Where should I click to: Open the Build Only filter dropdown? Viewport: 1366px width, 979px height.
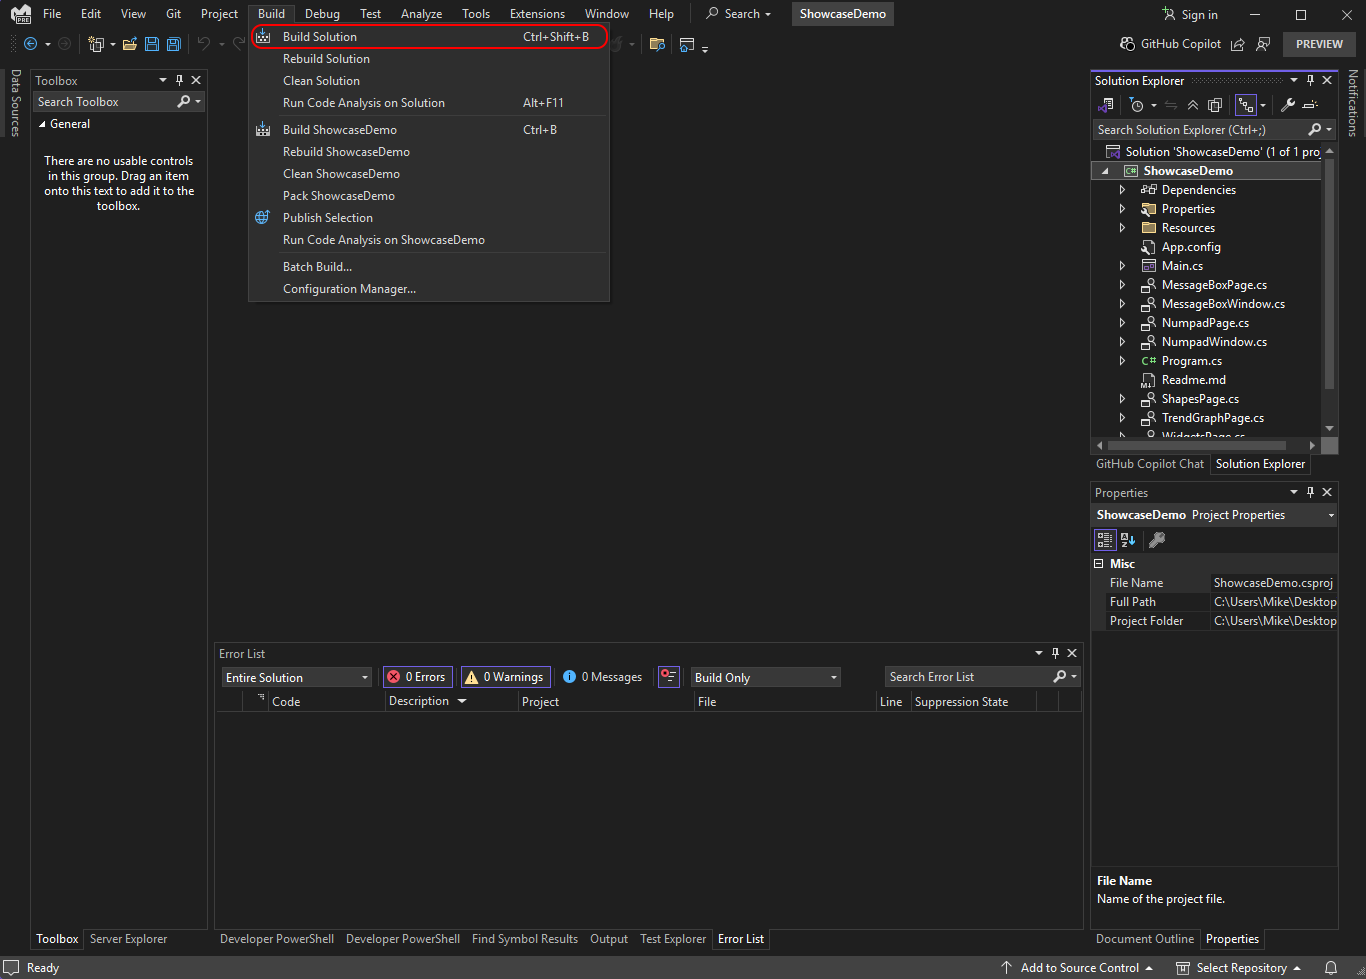[x=765, y=677]
